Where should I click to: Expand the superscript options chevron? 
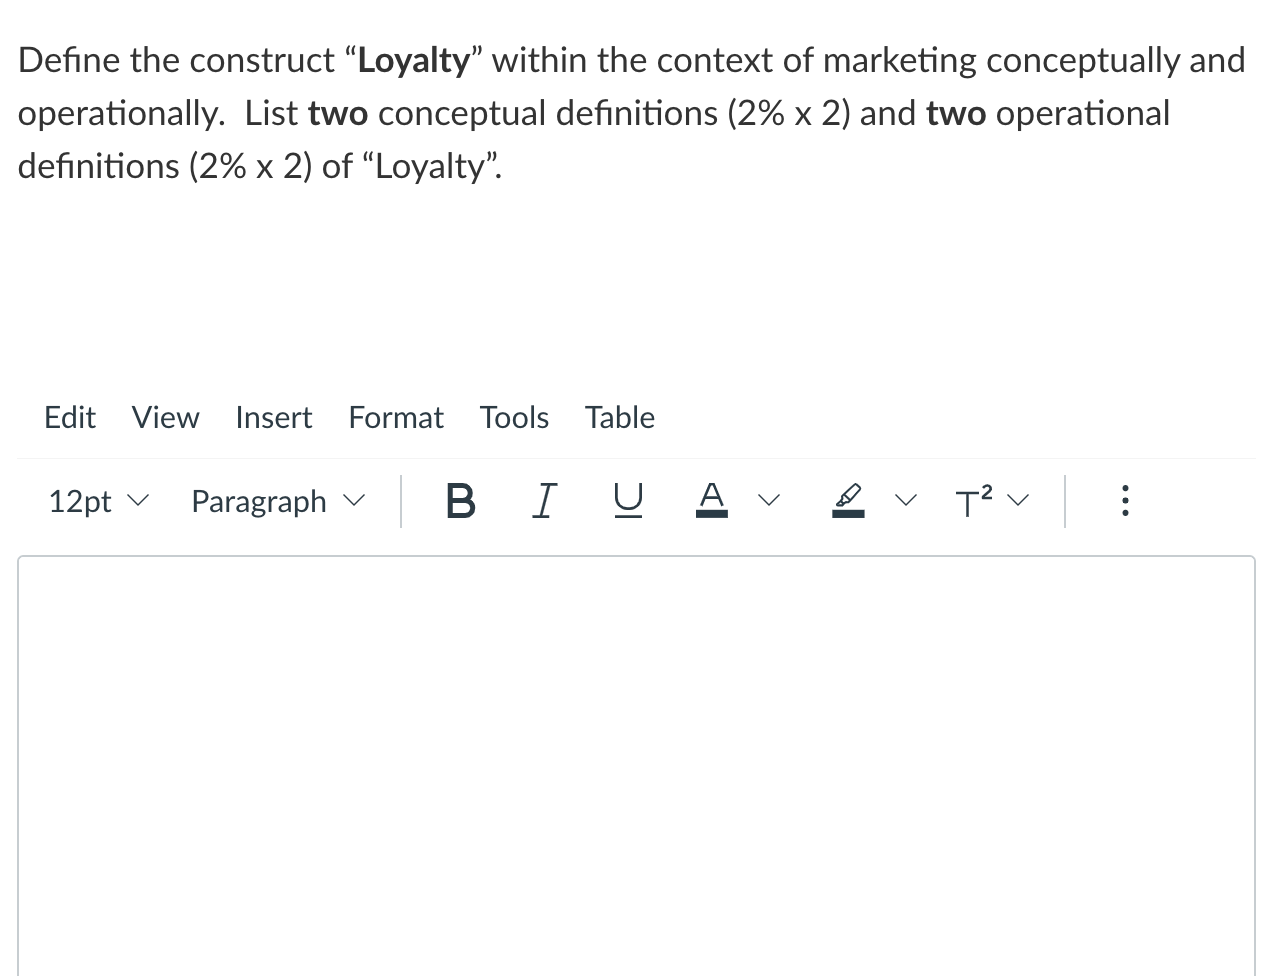(1020, 501)
